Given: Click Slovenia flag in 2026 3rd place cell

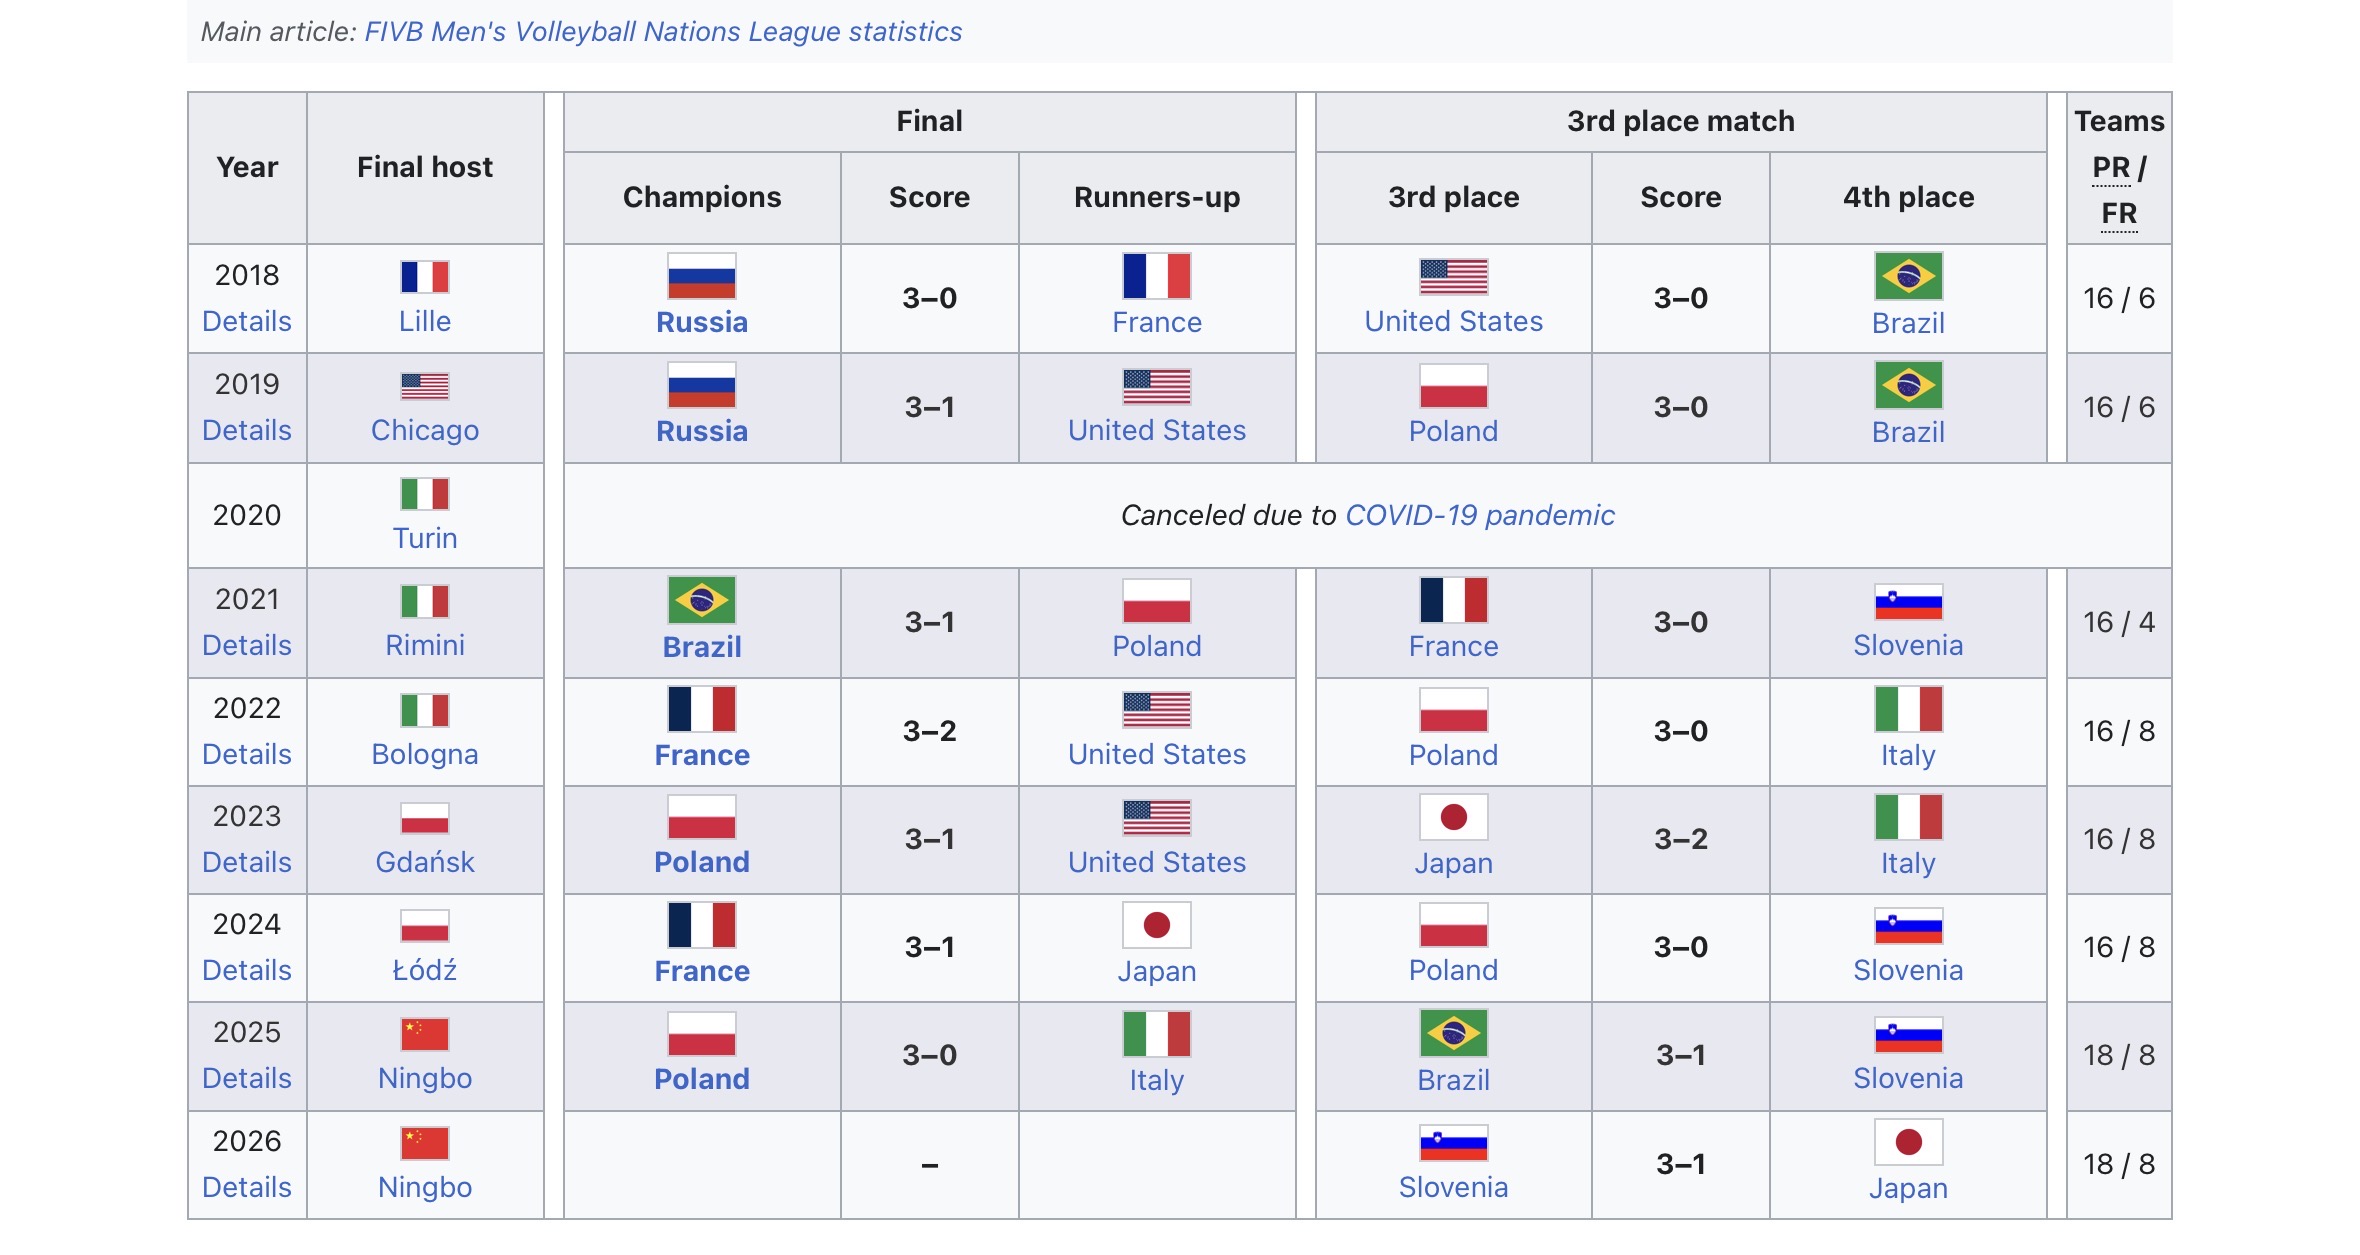Looking at the screenshot, I should tap(1453, 1143).
